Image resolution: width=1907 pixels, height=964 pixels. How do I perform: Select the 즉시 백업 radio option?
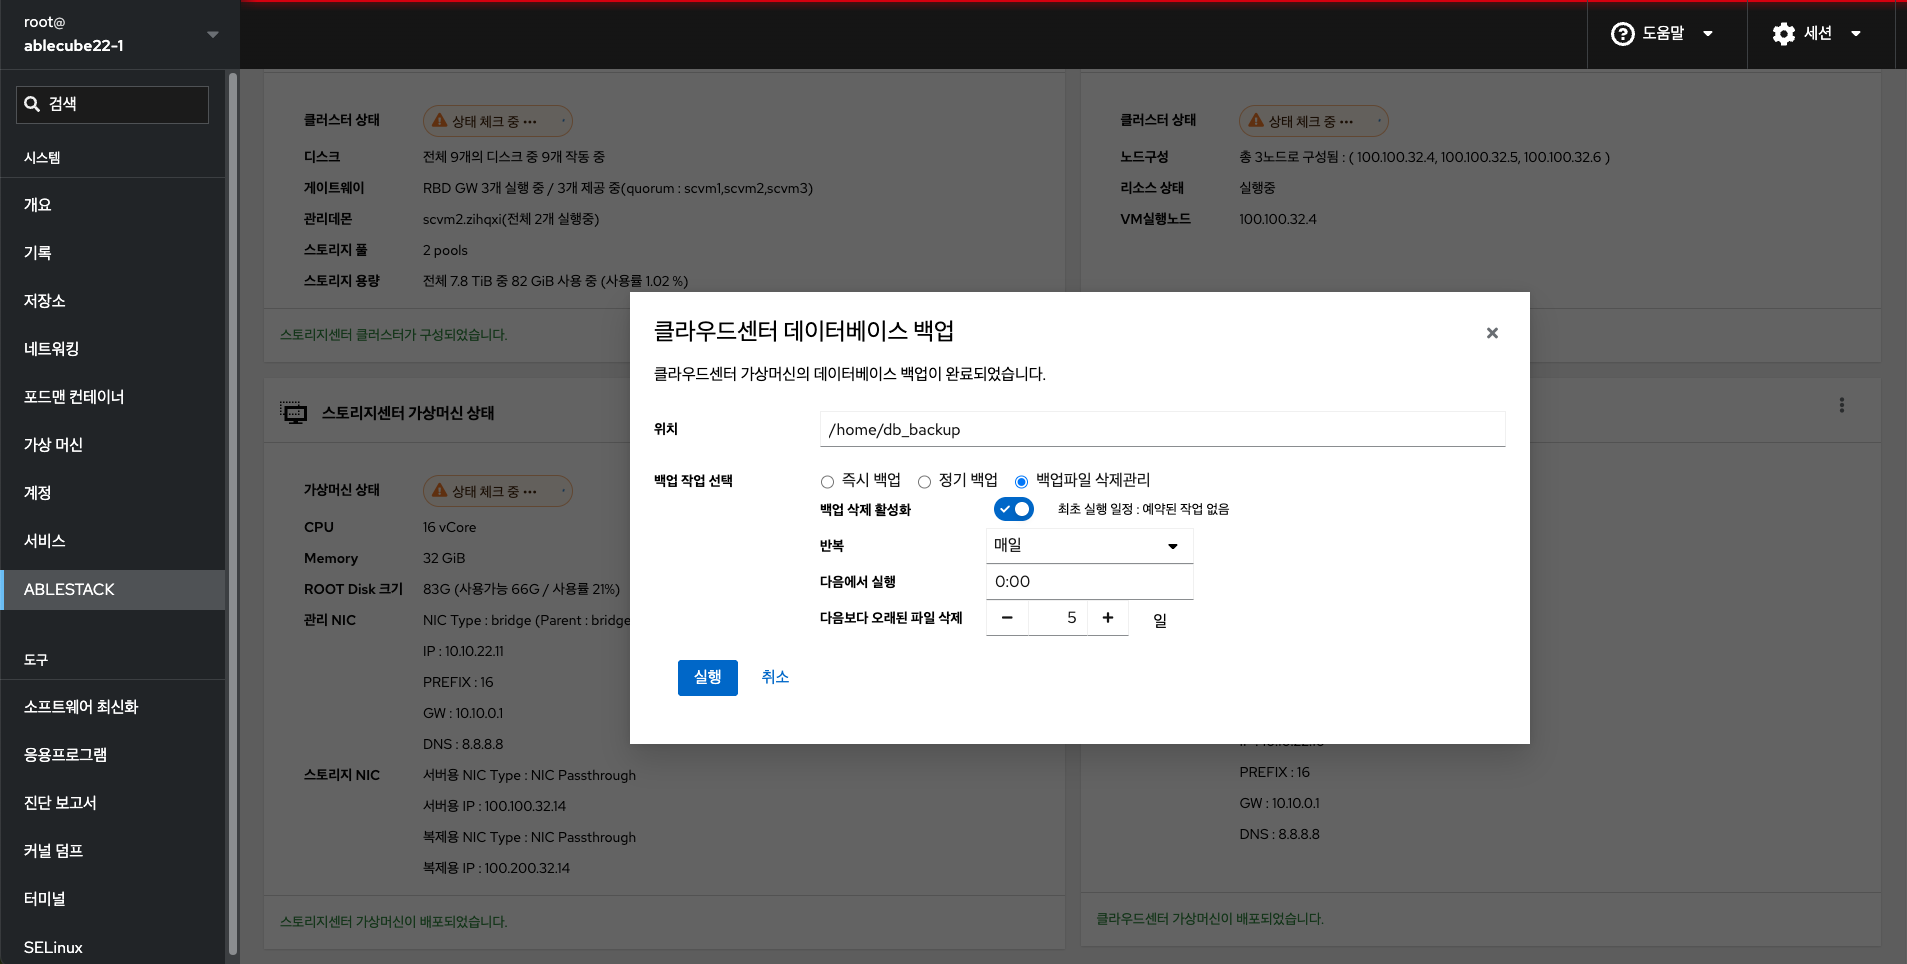827,482
